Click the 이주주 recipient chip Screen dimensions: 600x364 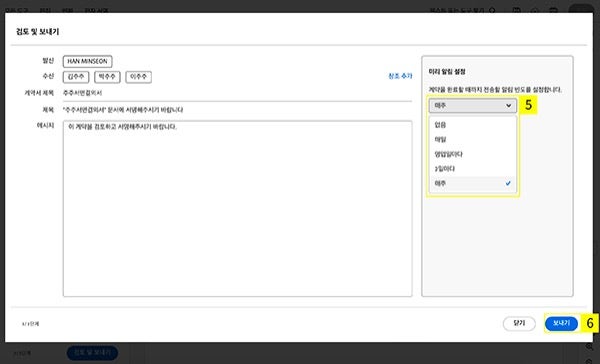(139, 77)
